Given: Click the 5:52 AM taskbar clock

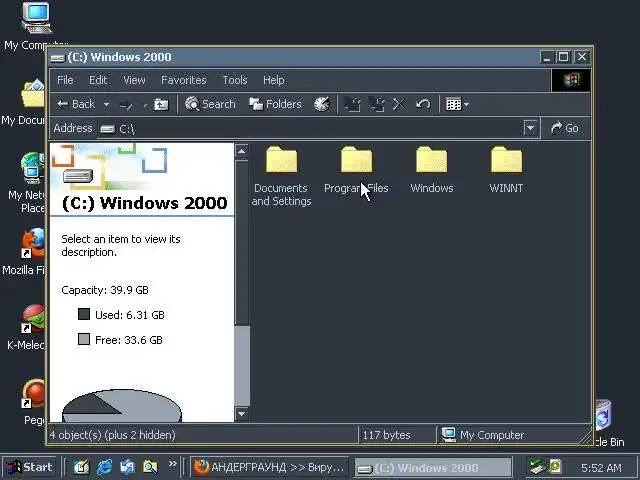Looking at the screenshot, I should [601, 467].
